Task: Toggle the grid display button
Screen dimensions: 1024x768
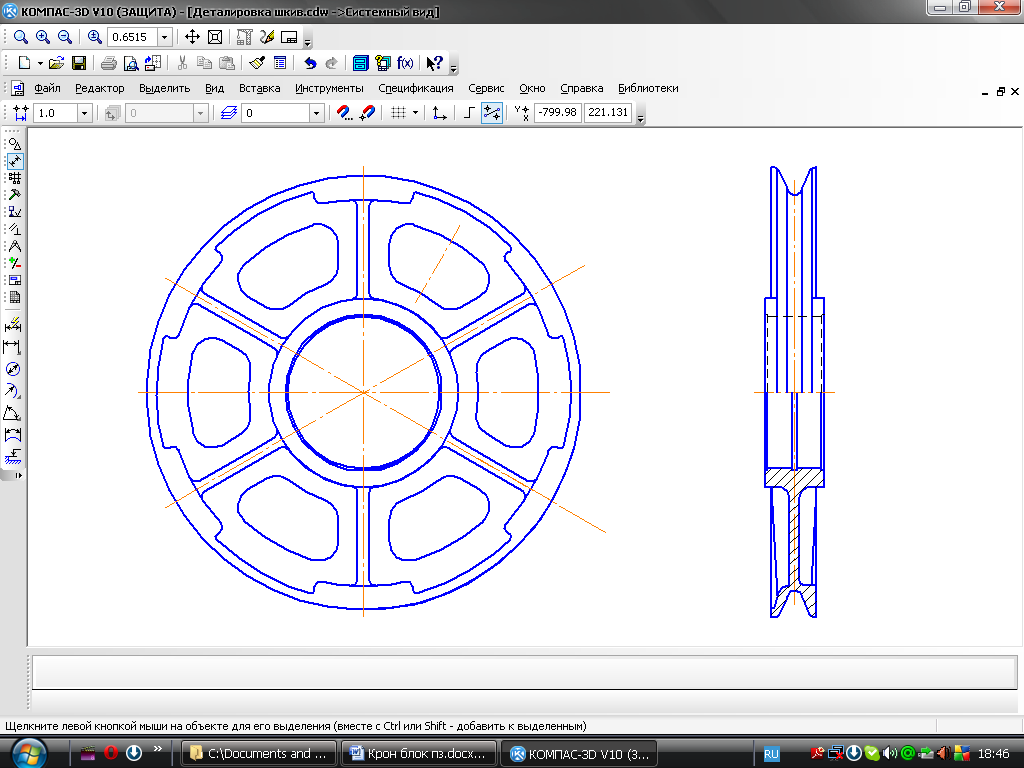Action: [398, 113]
